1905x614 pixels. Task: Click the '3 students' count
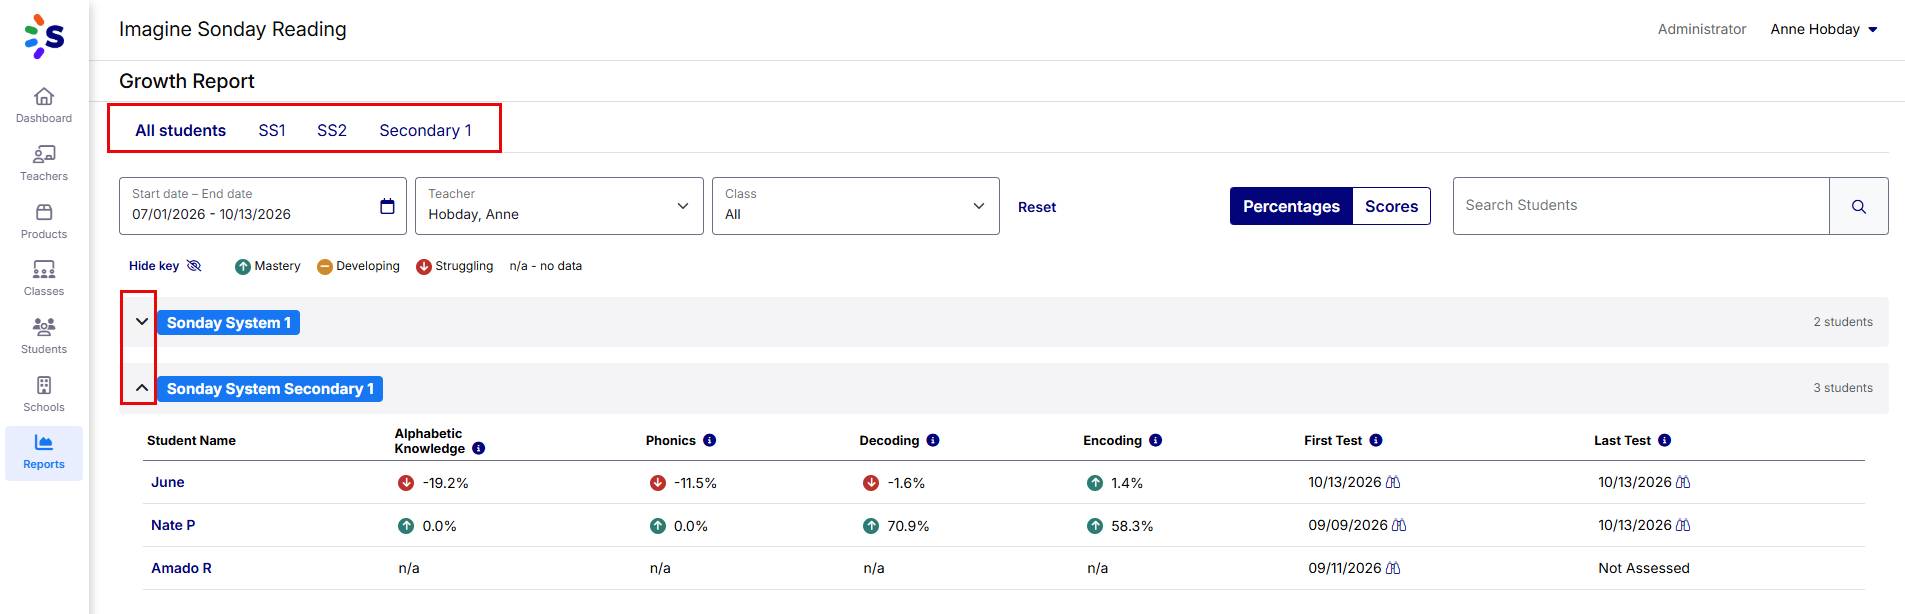1843,388
